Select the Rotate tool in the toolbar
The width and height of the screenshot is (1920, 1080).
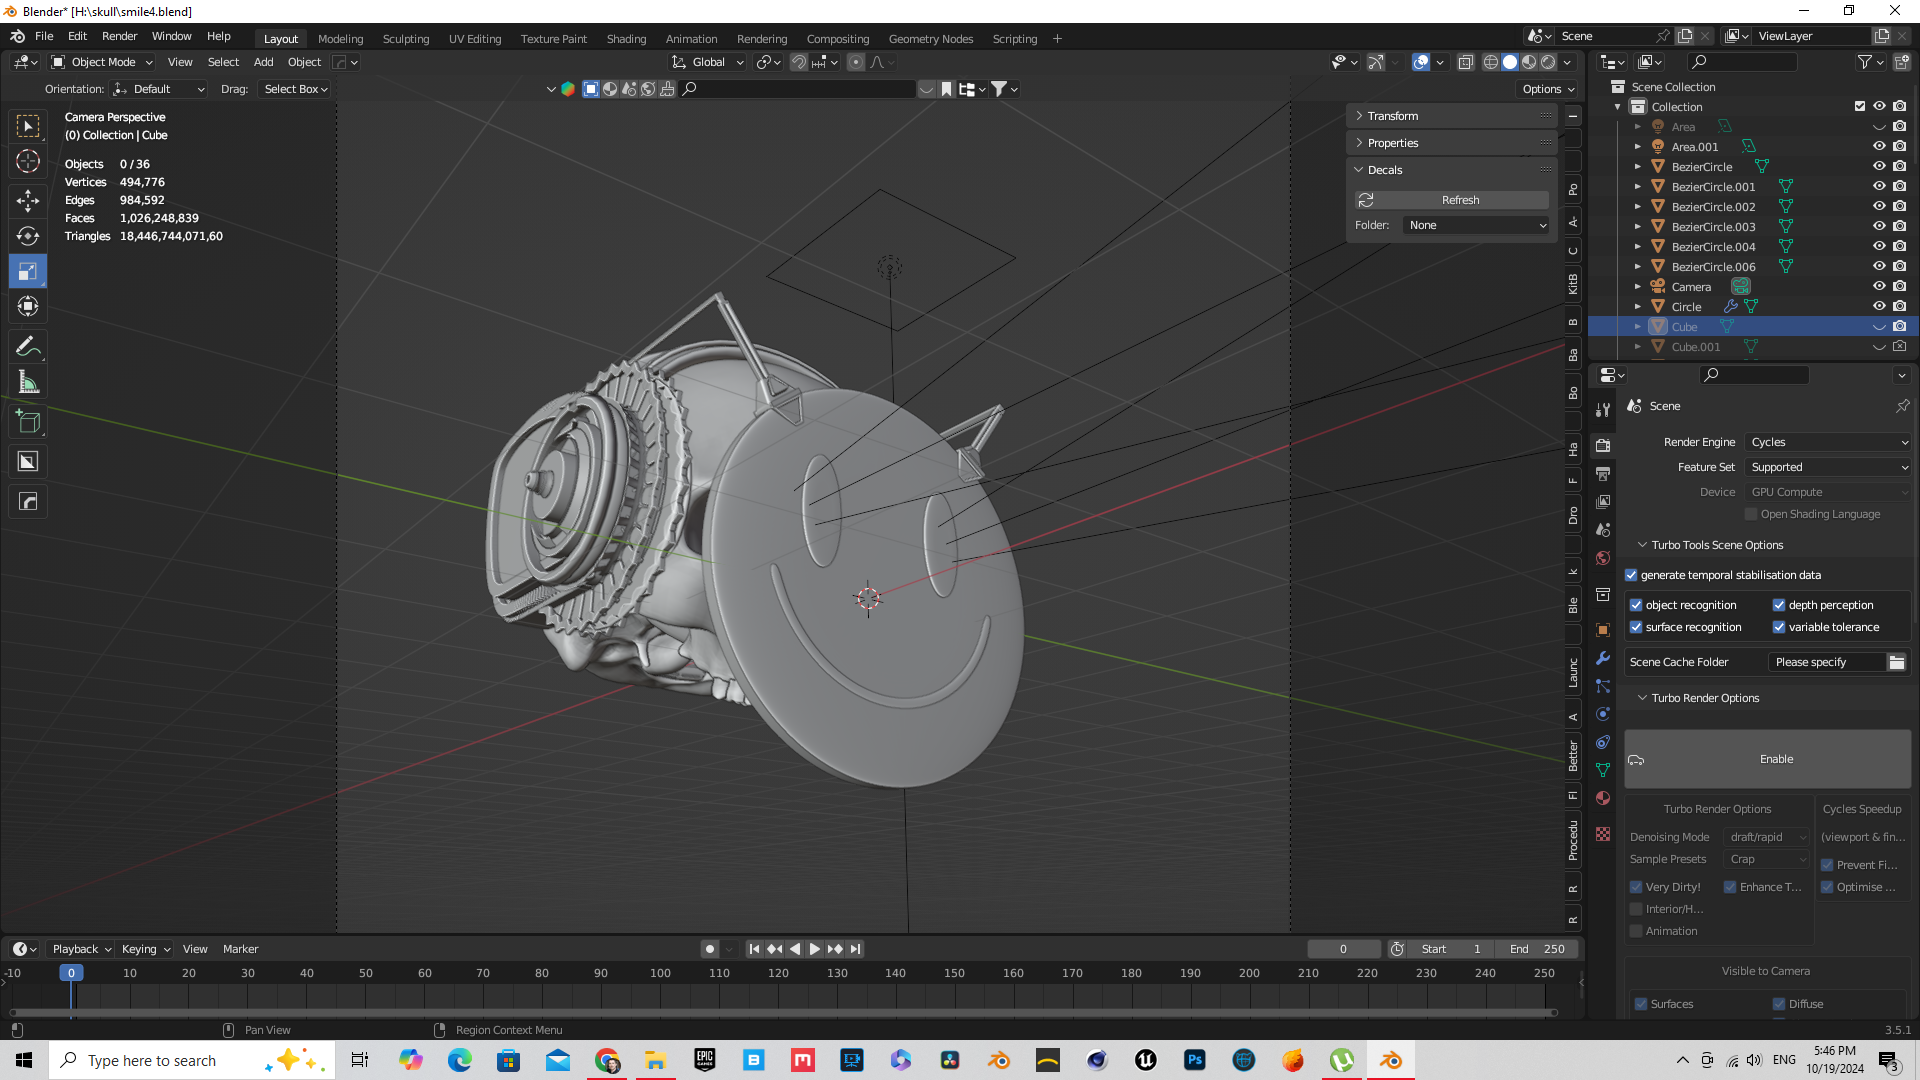[28, 236]
